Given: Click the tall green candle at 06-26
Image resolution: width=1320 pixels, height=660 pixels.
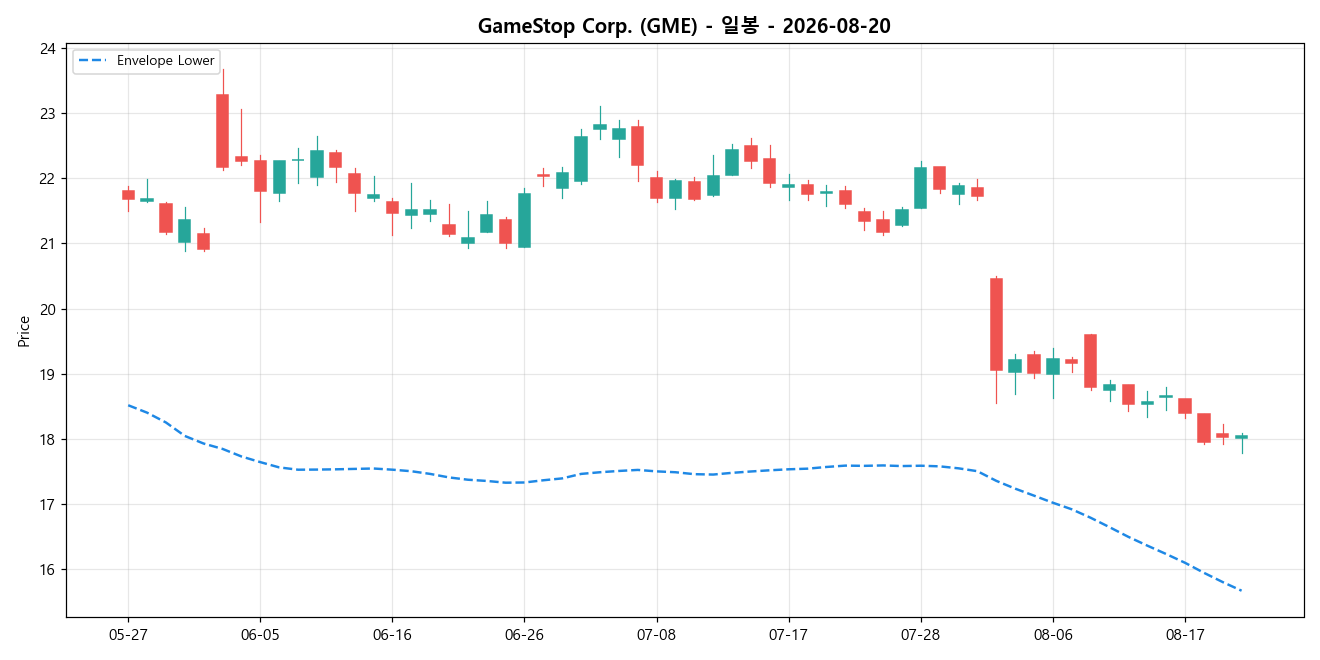Looking at the screenshot, I should (524, 220).
